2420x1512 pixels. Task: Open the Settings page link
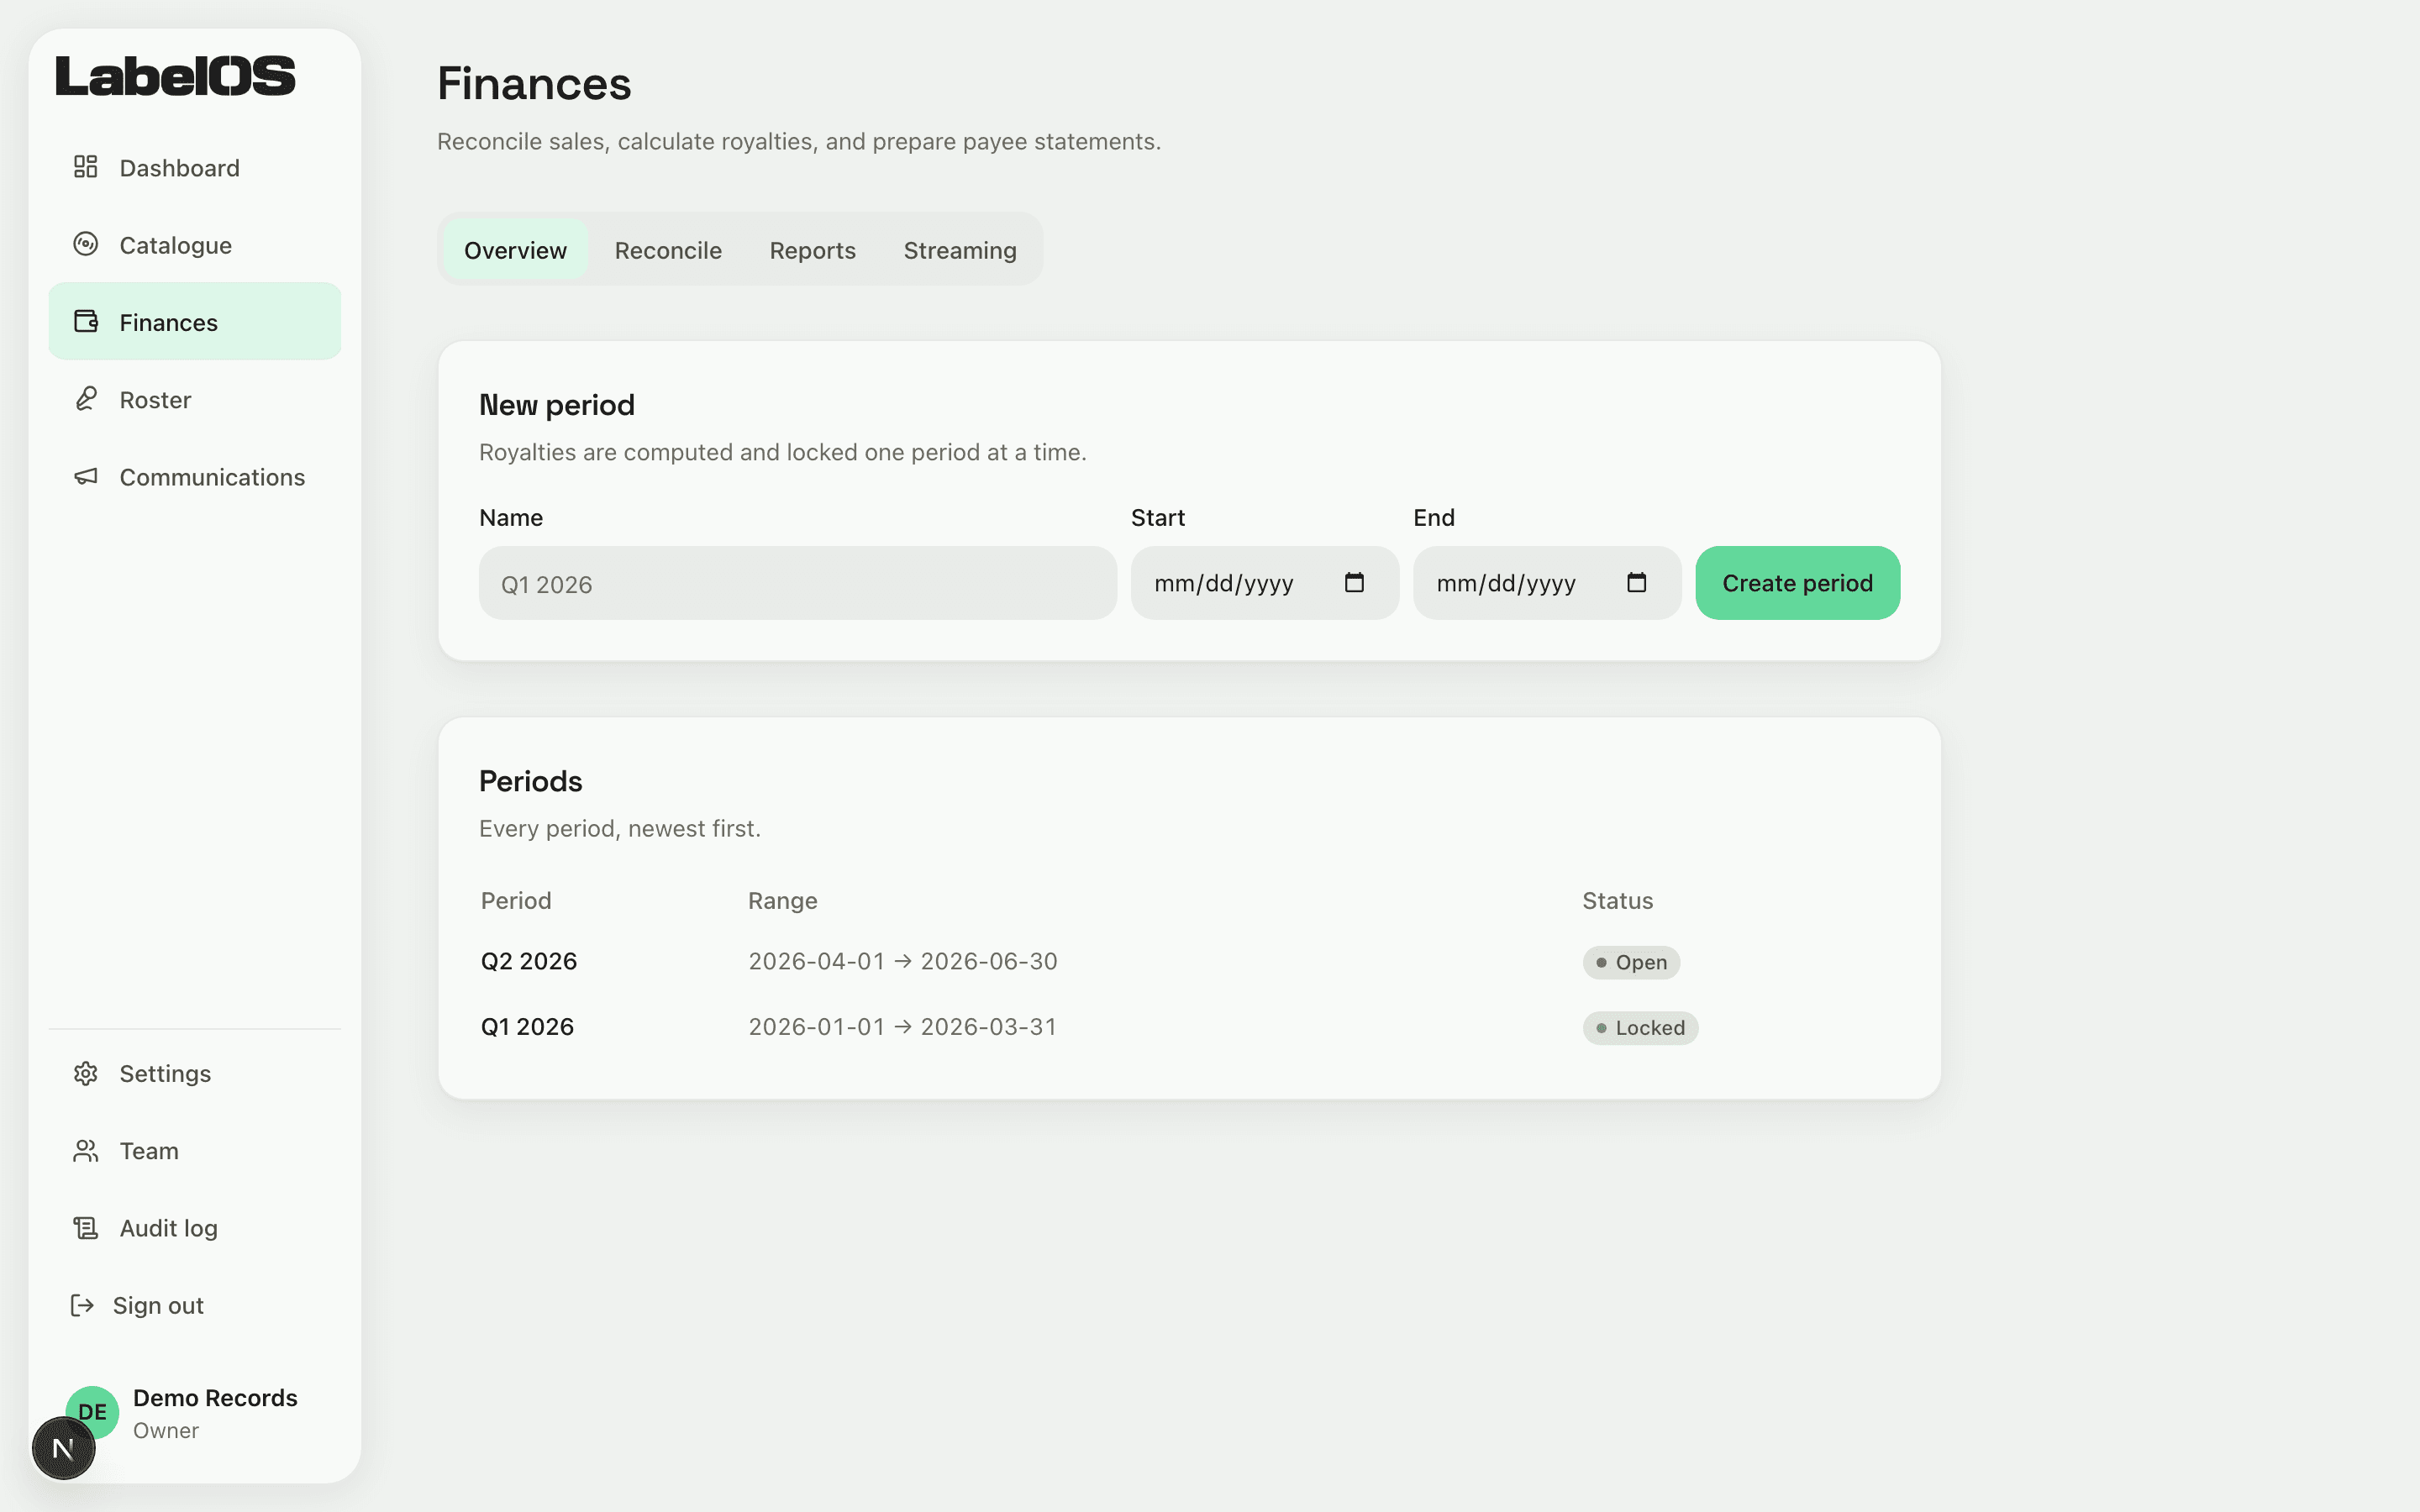[194, 1073]
